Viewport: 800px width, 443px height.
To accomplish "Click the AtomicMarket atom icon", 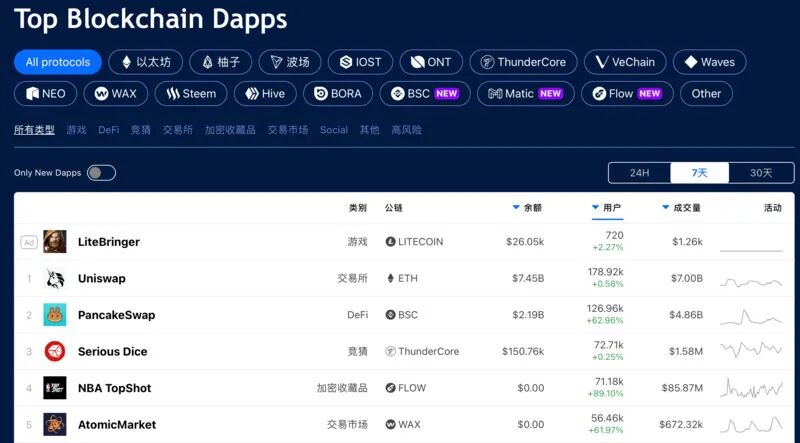I will [55, 425].
